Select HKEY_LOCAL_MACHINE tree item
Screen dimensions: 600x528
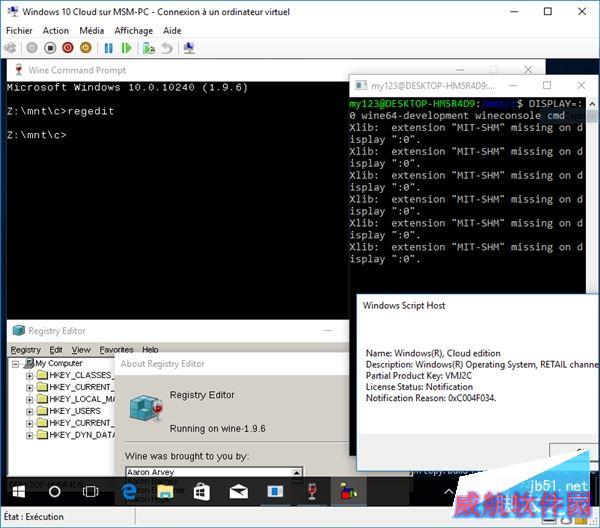coord(82,399)
